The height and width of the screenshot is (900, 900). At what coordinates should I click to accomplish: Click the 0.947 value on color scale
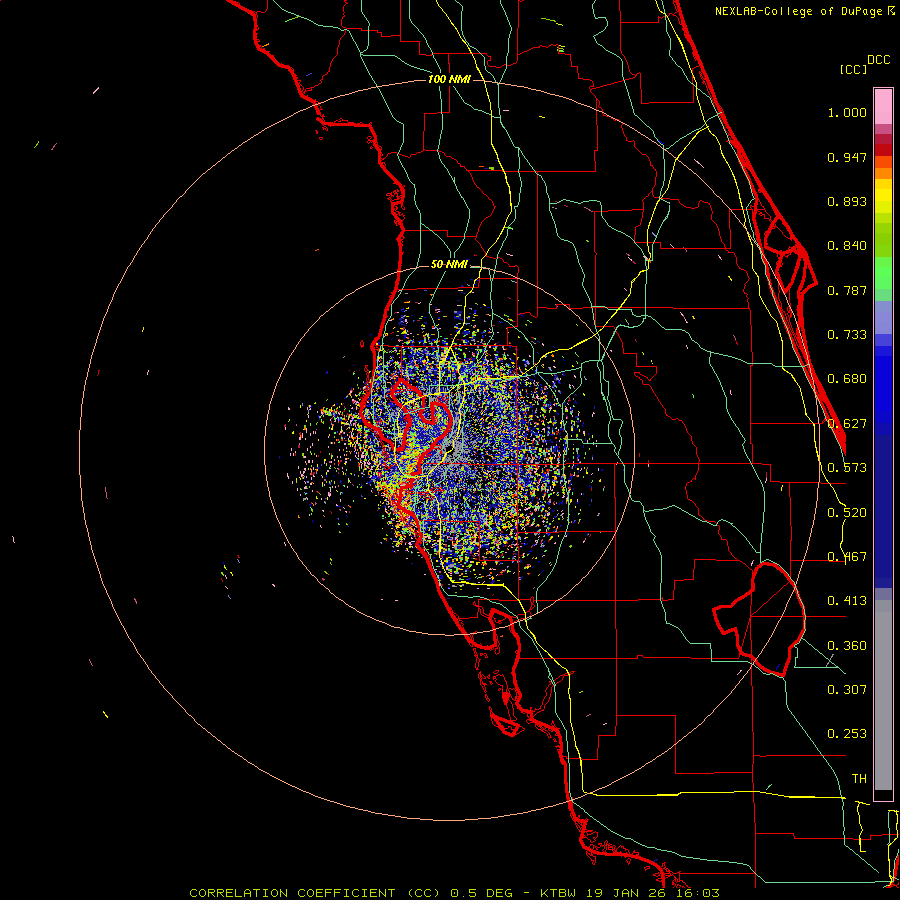point(847,157)
